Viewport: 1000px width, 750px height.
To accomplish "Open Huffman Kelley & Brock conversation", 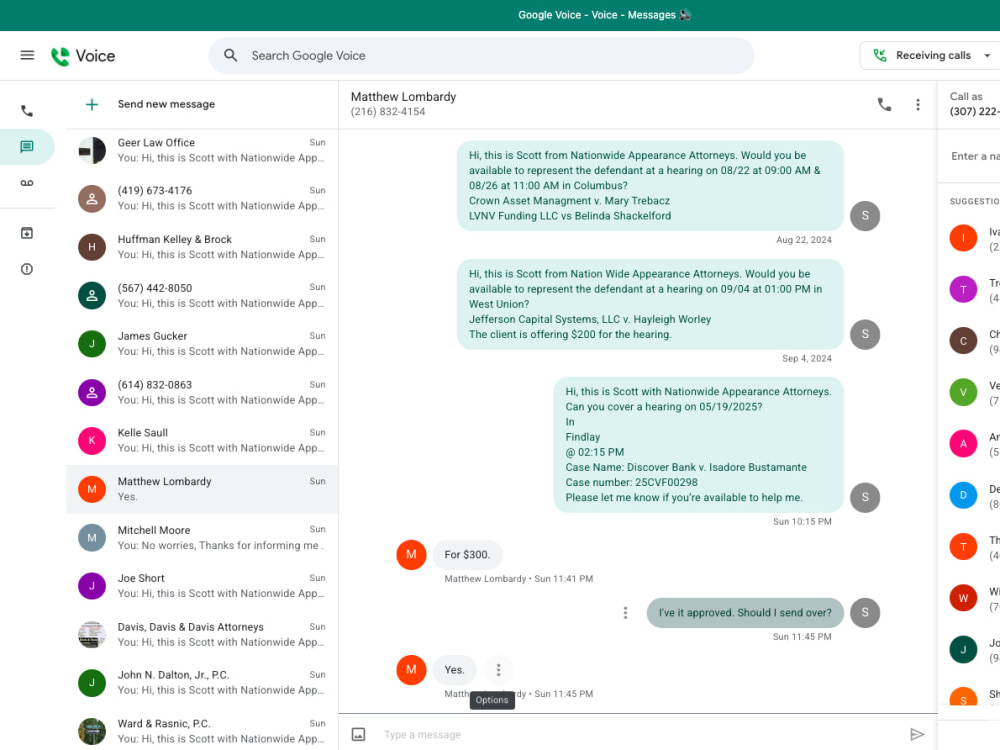I will (202, 247).
